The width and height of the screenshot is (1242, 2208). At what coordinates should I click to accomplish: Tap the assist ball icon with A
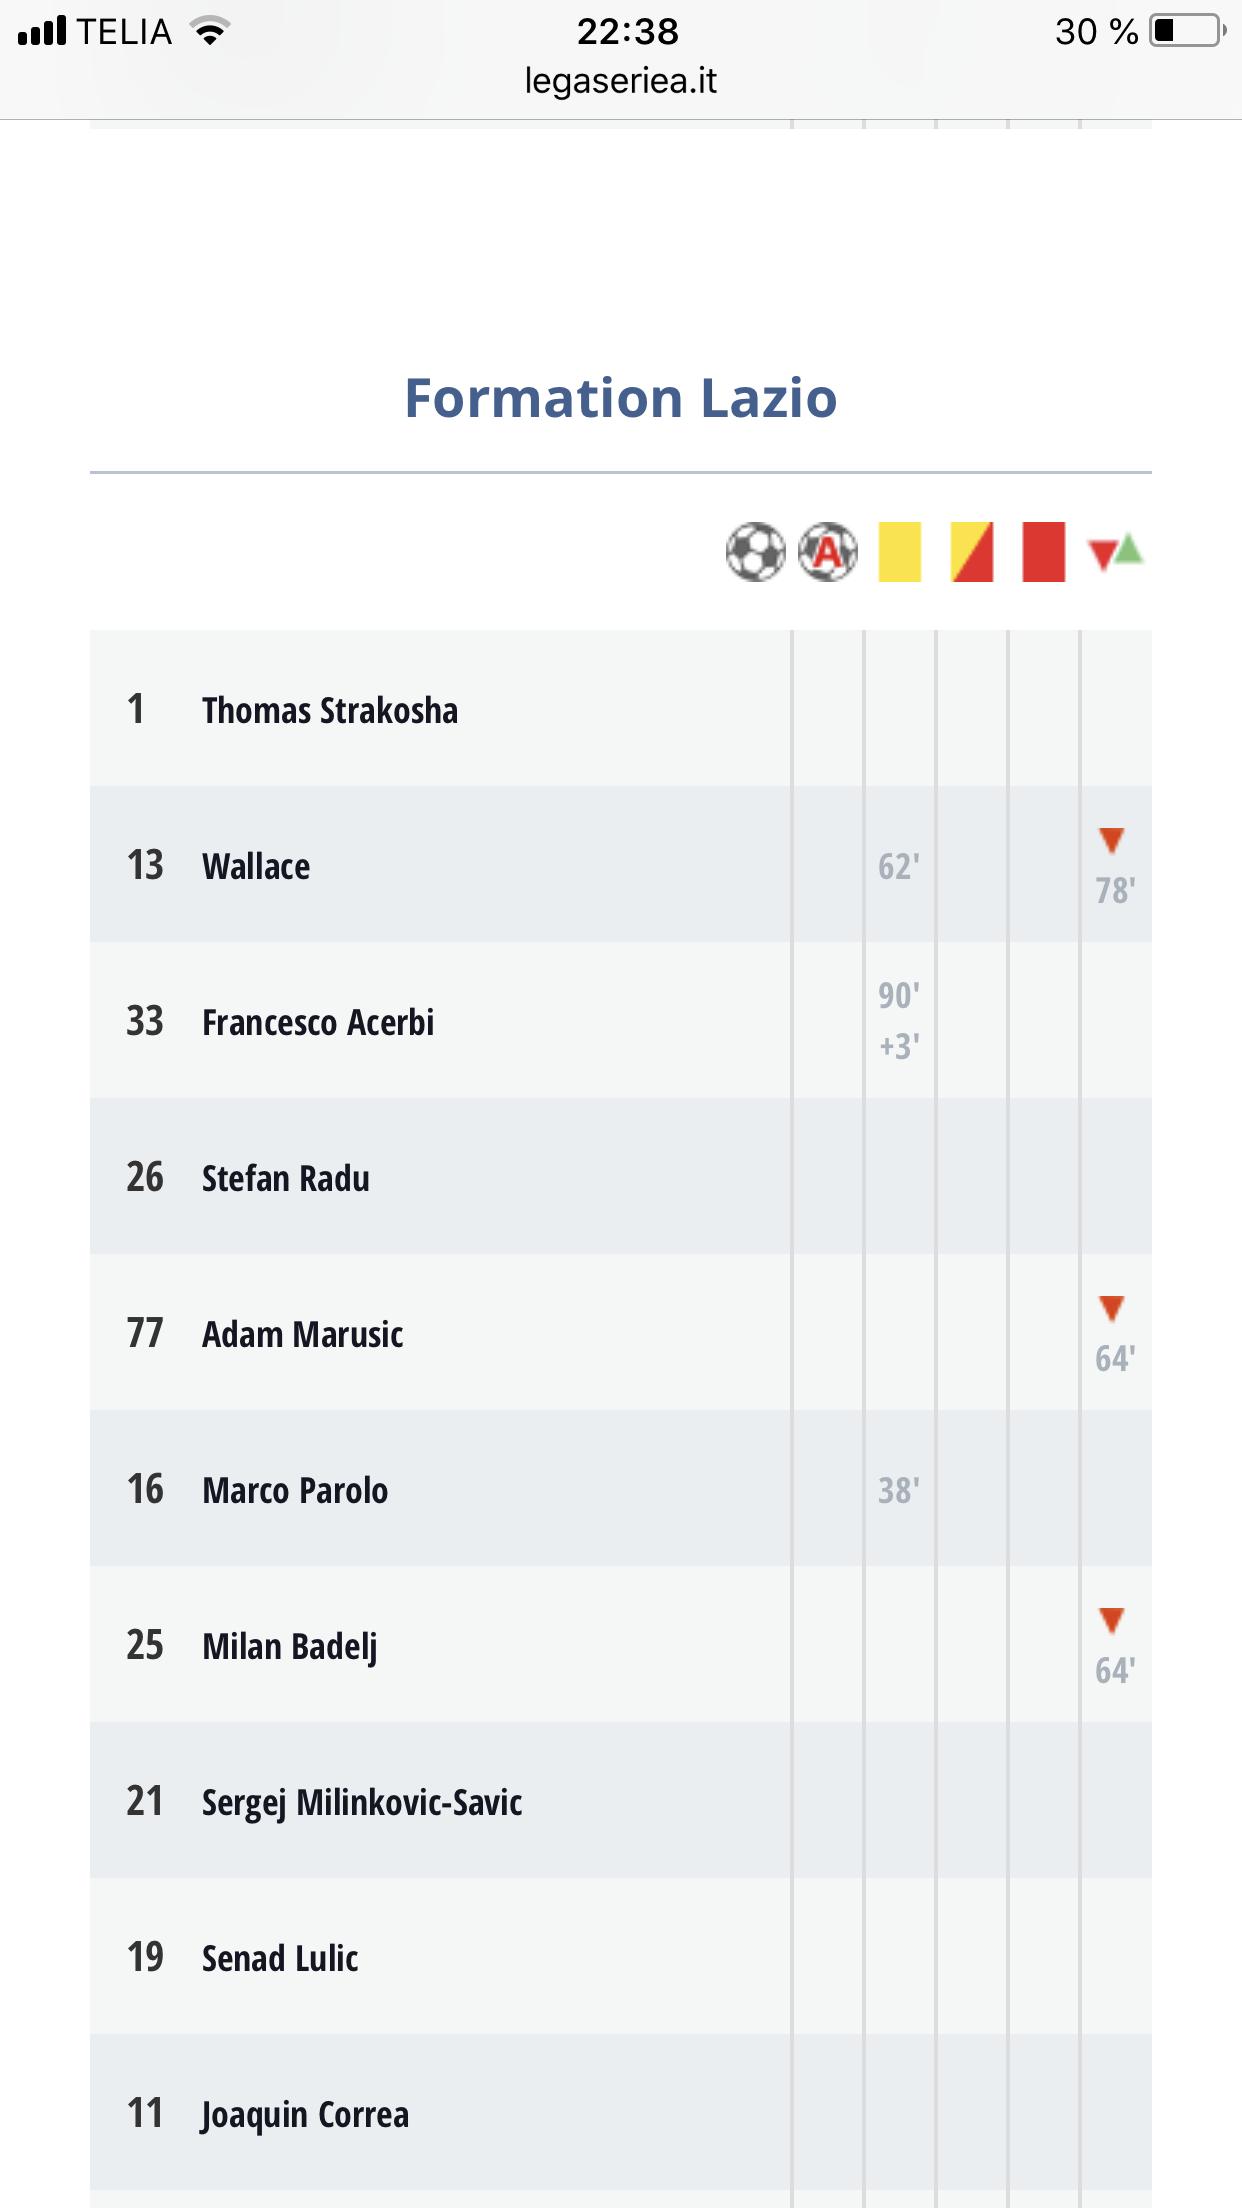(828, 551)
